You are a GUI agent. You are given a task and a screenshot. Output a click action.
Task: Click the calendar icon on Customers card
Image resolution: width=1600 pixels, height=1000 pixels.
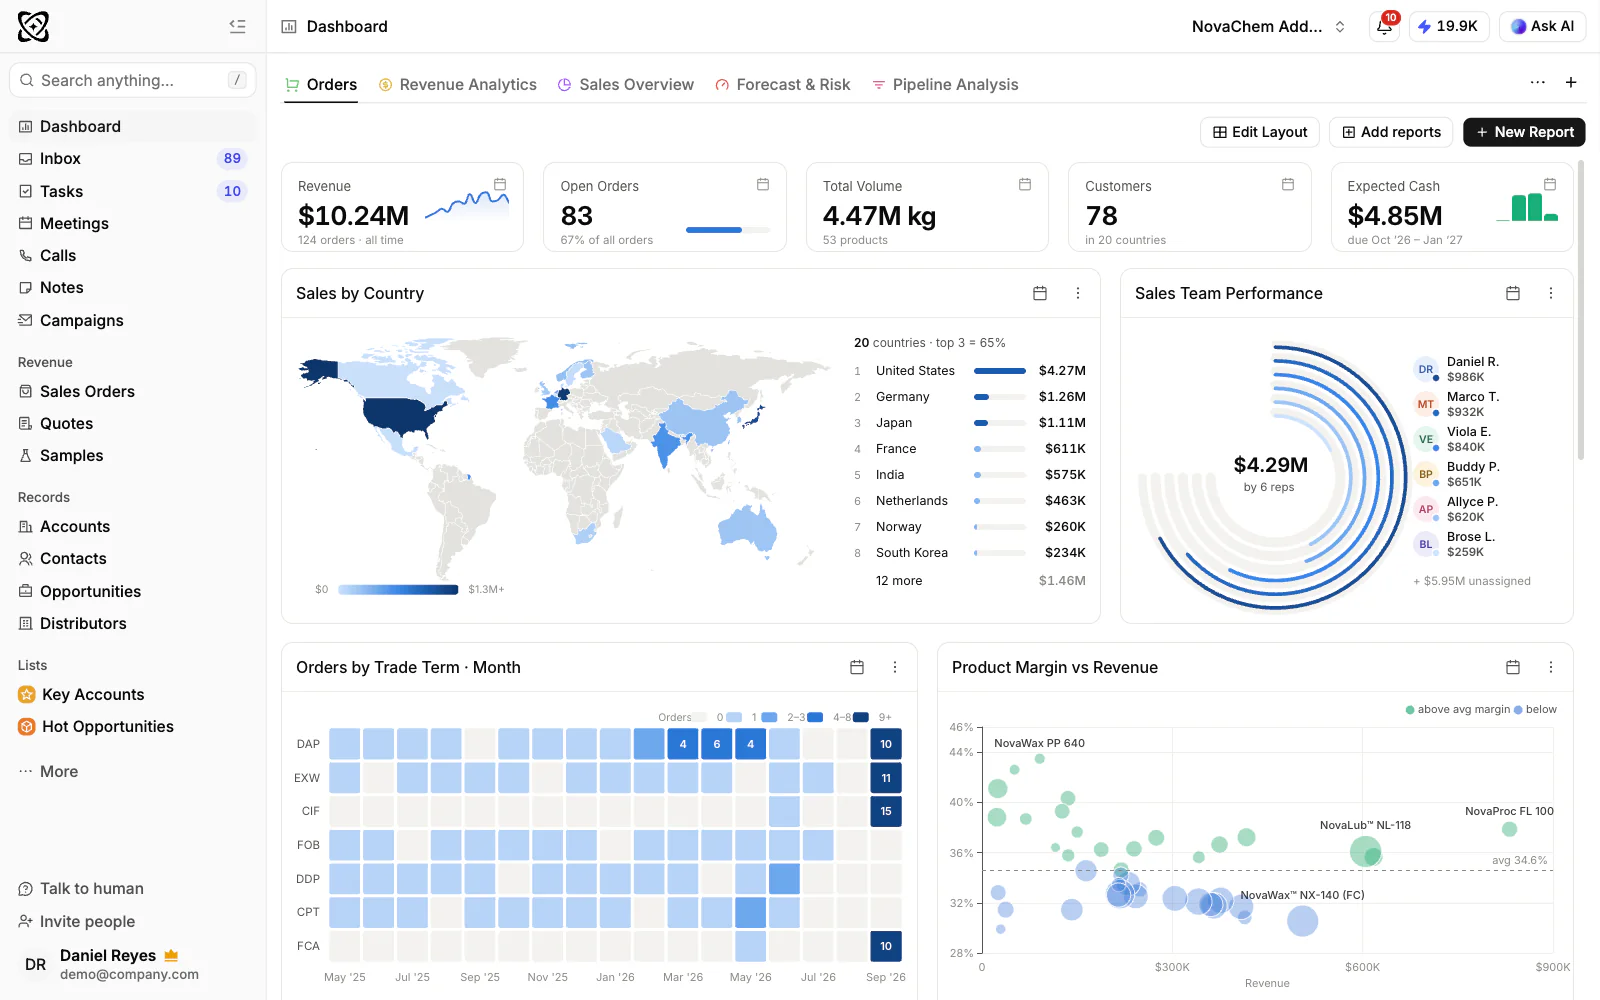click(x=1288, y=185)
